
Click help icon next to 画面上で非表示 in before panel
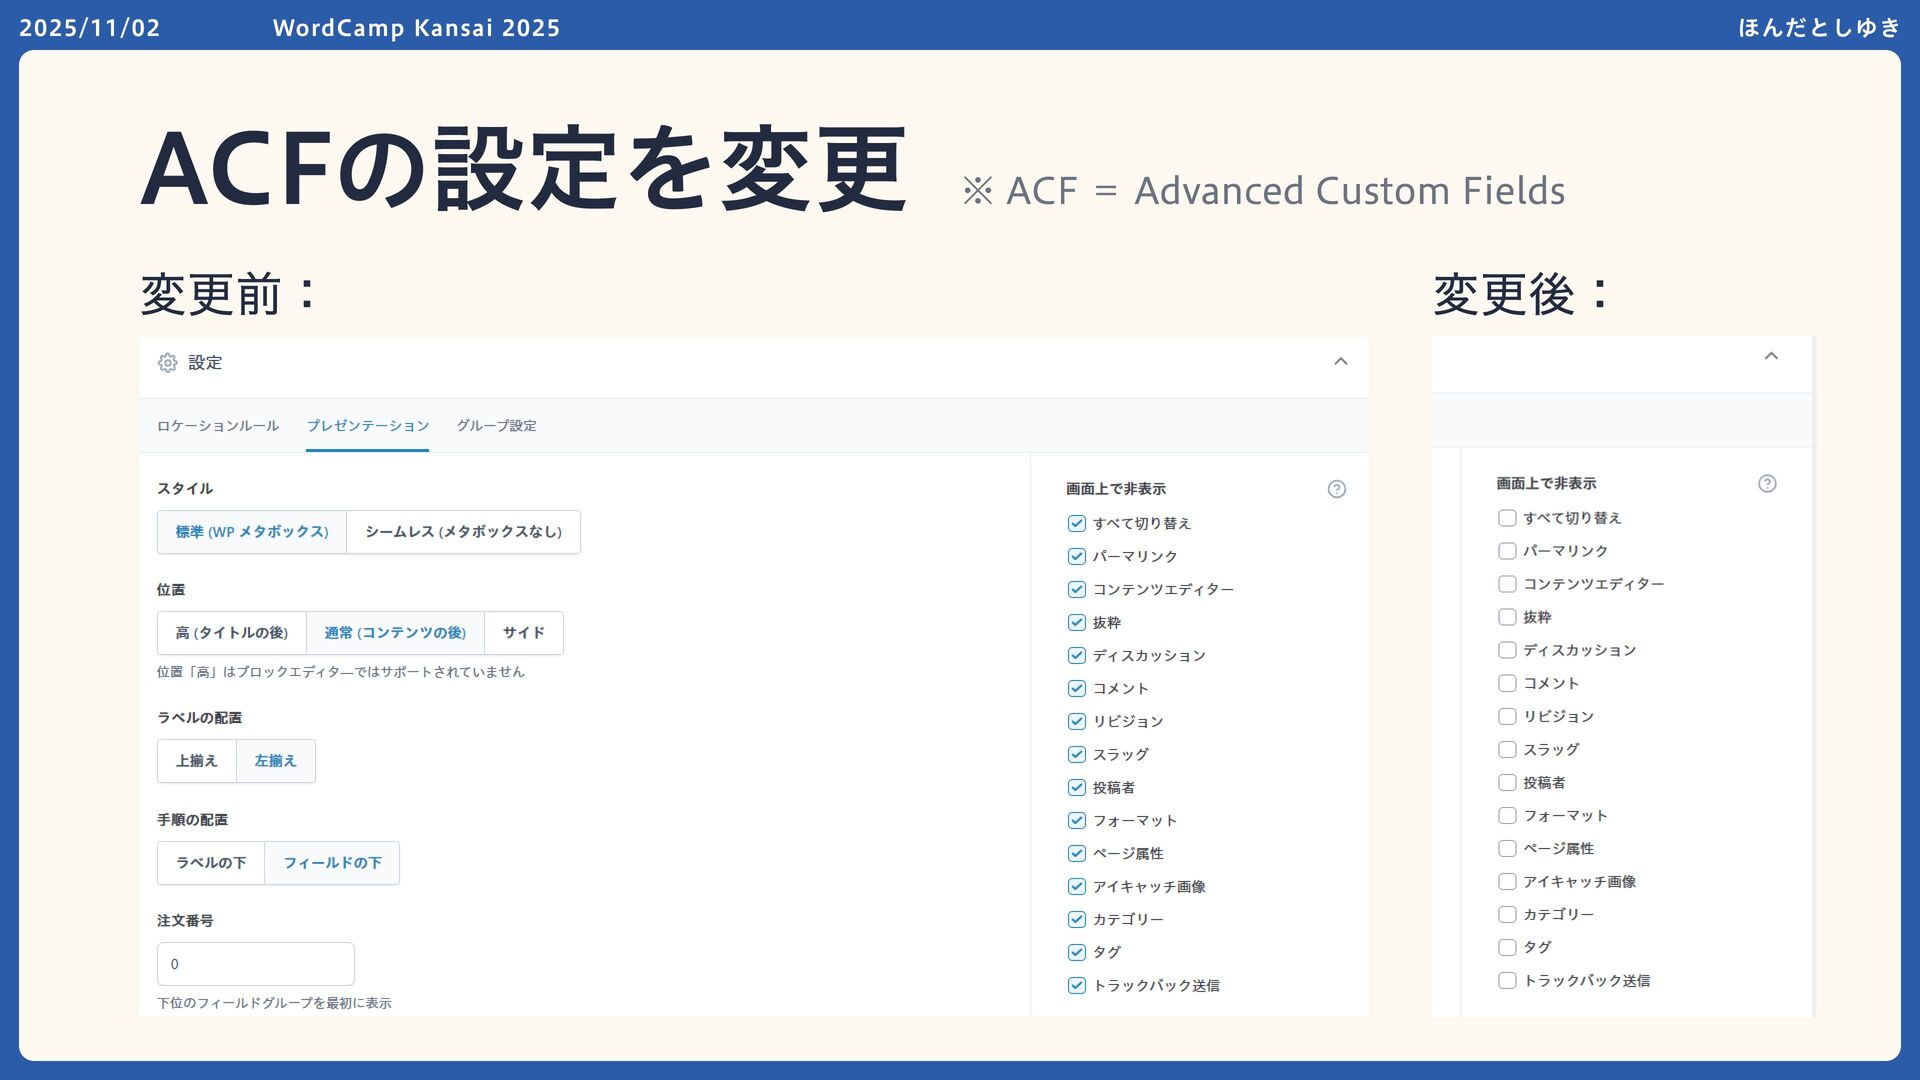pyautogui.click(x=1336, y=489)
